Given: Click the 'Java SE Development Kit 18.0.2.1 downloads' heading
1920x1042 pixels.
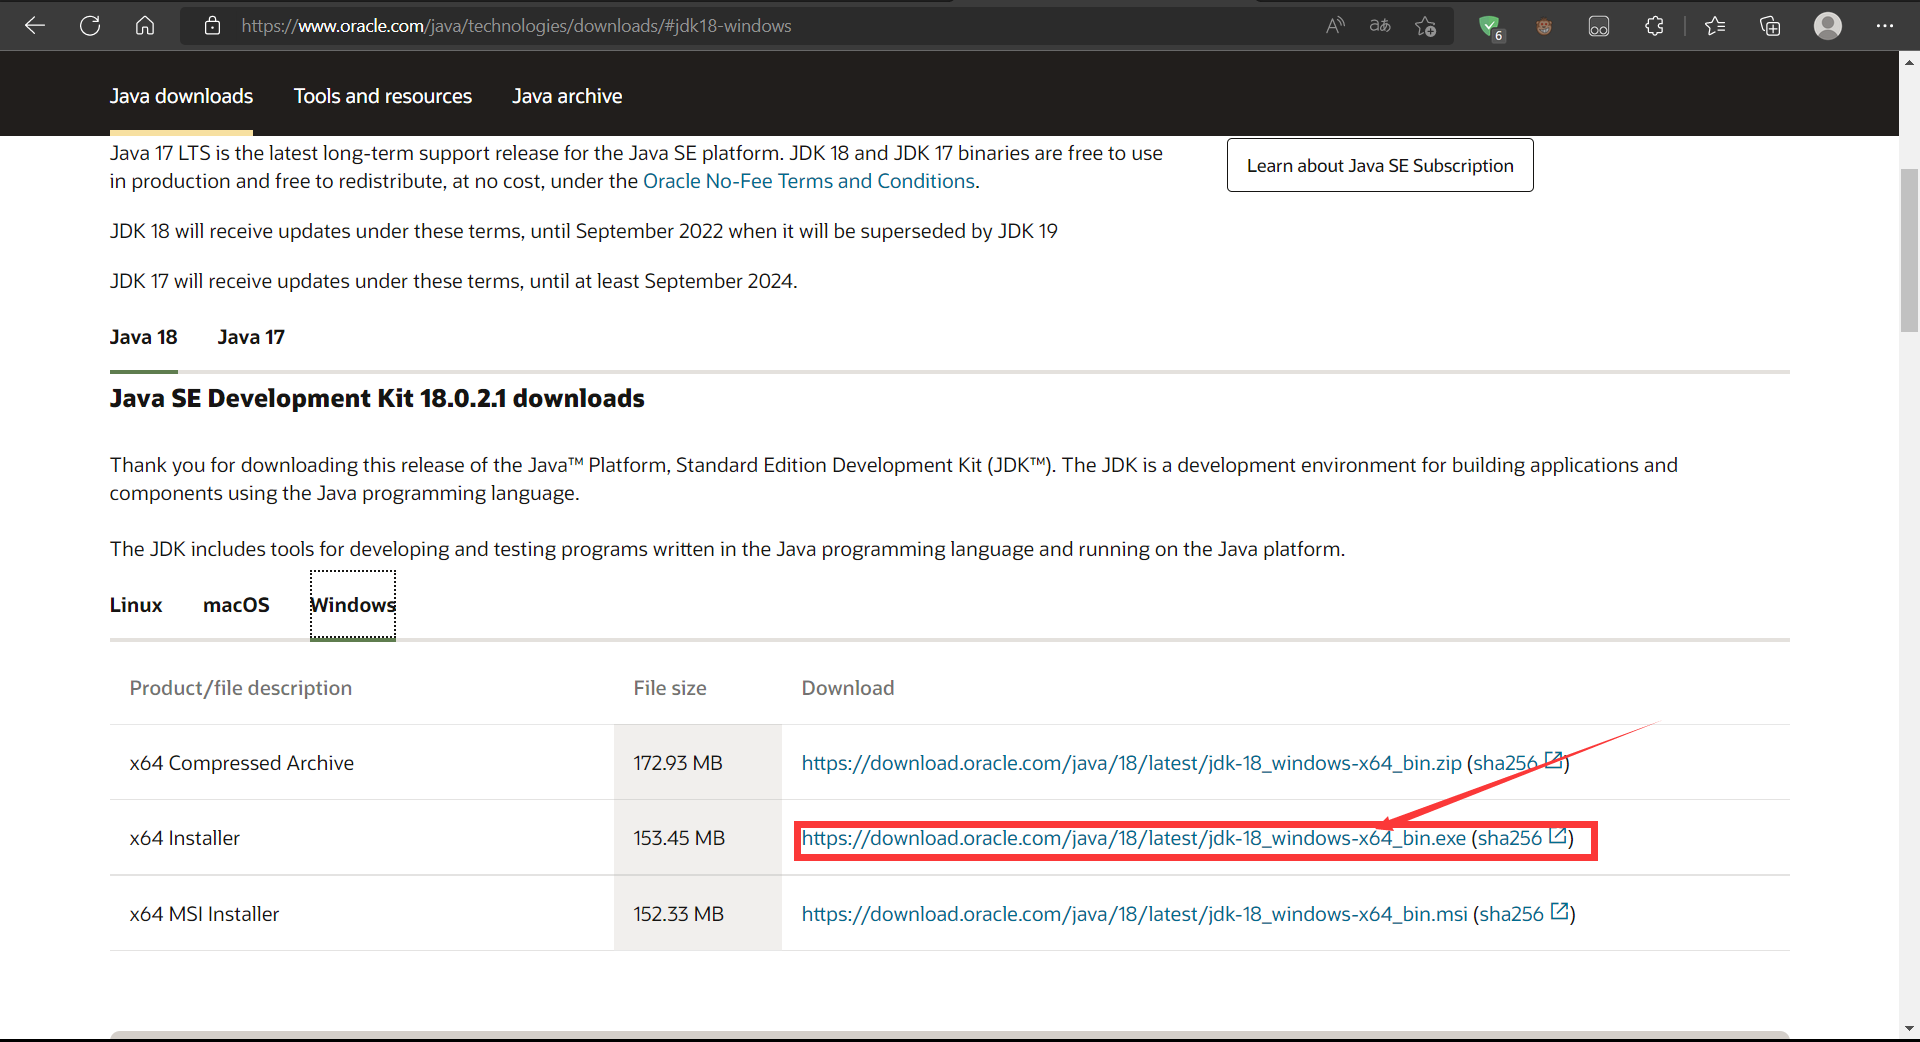Looking at the screenshot, I should tap(377, 398).
